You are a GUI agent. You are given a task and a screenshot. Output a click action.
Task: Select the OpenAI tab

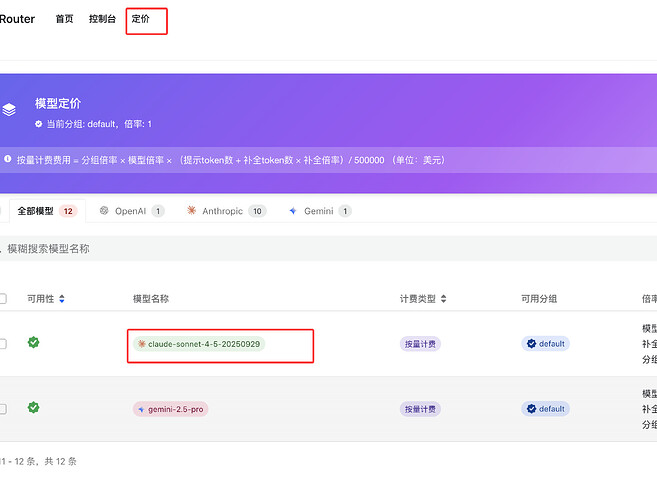[x=132, y=211]
